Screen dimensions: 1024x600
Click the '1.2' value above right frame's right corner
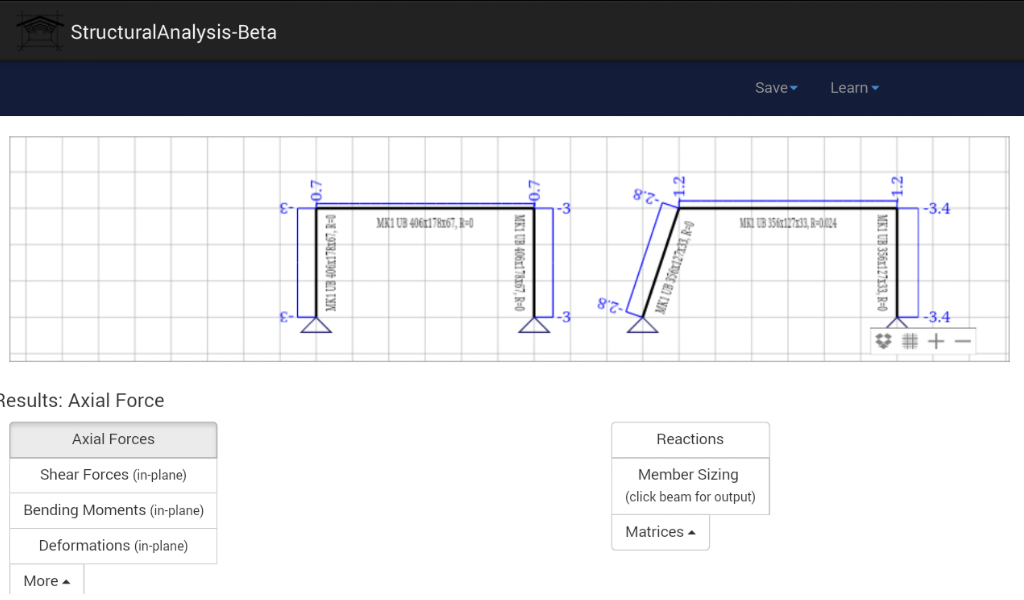898,186
